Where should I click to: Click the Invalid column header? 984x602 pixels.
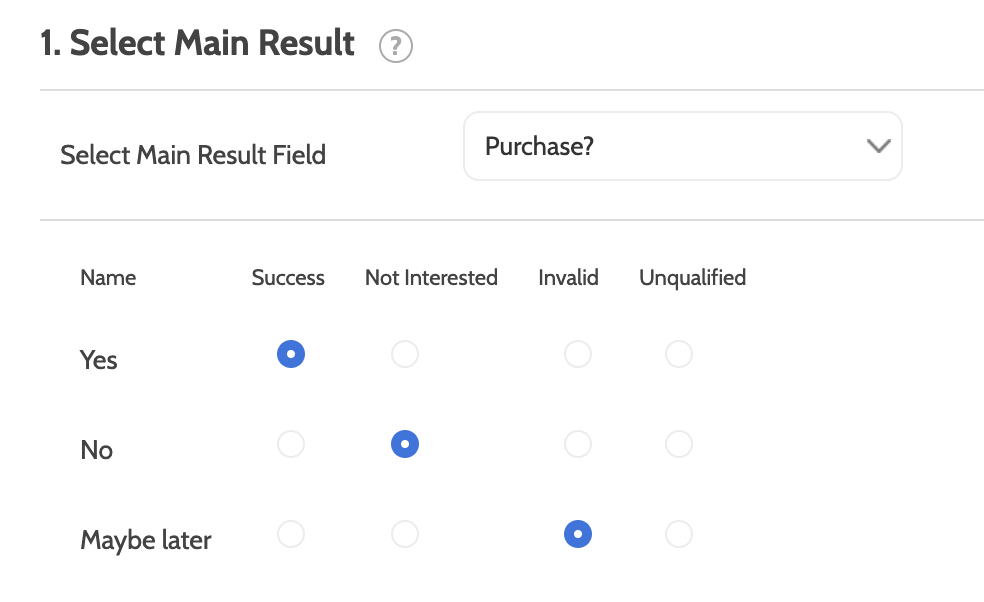click(x=568, y=278)
